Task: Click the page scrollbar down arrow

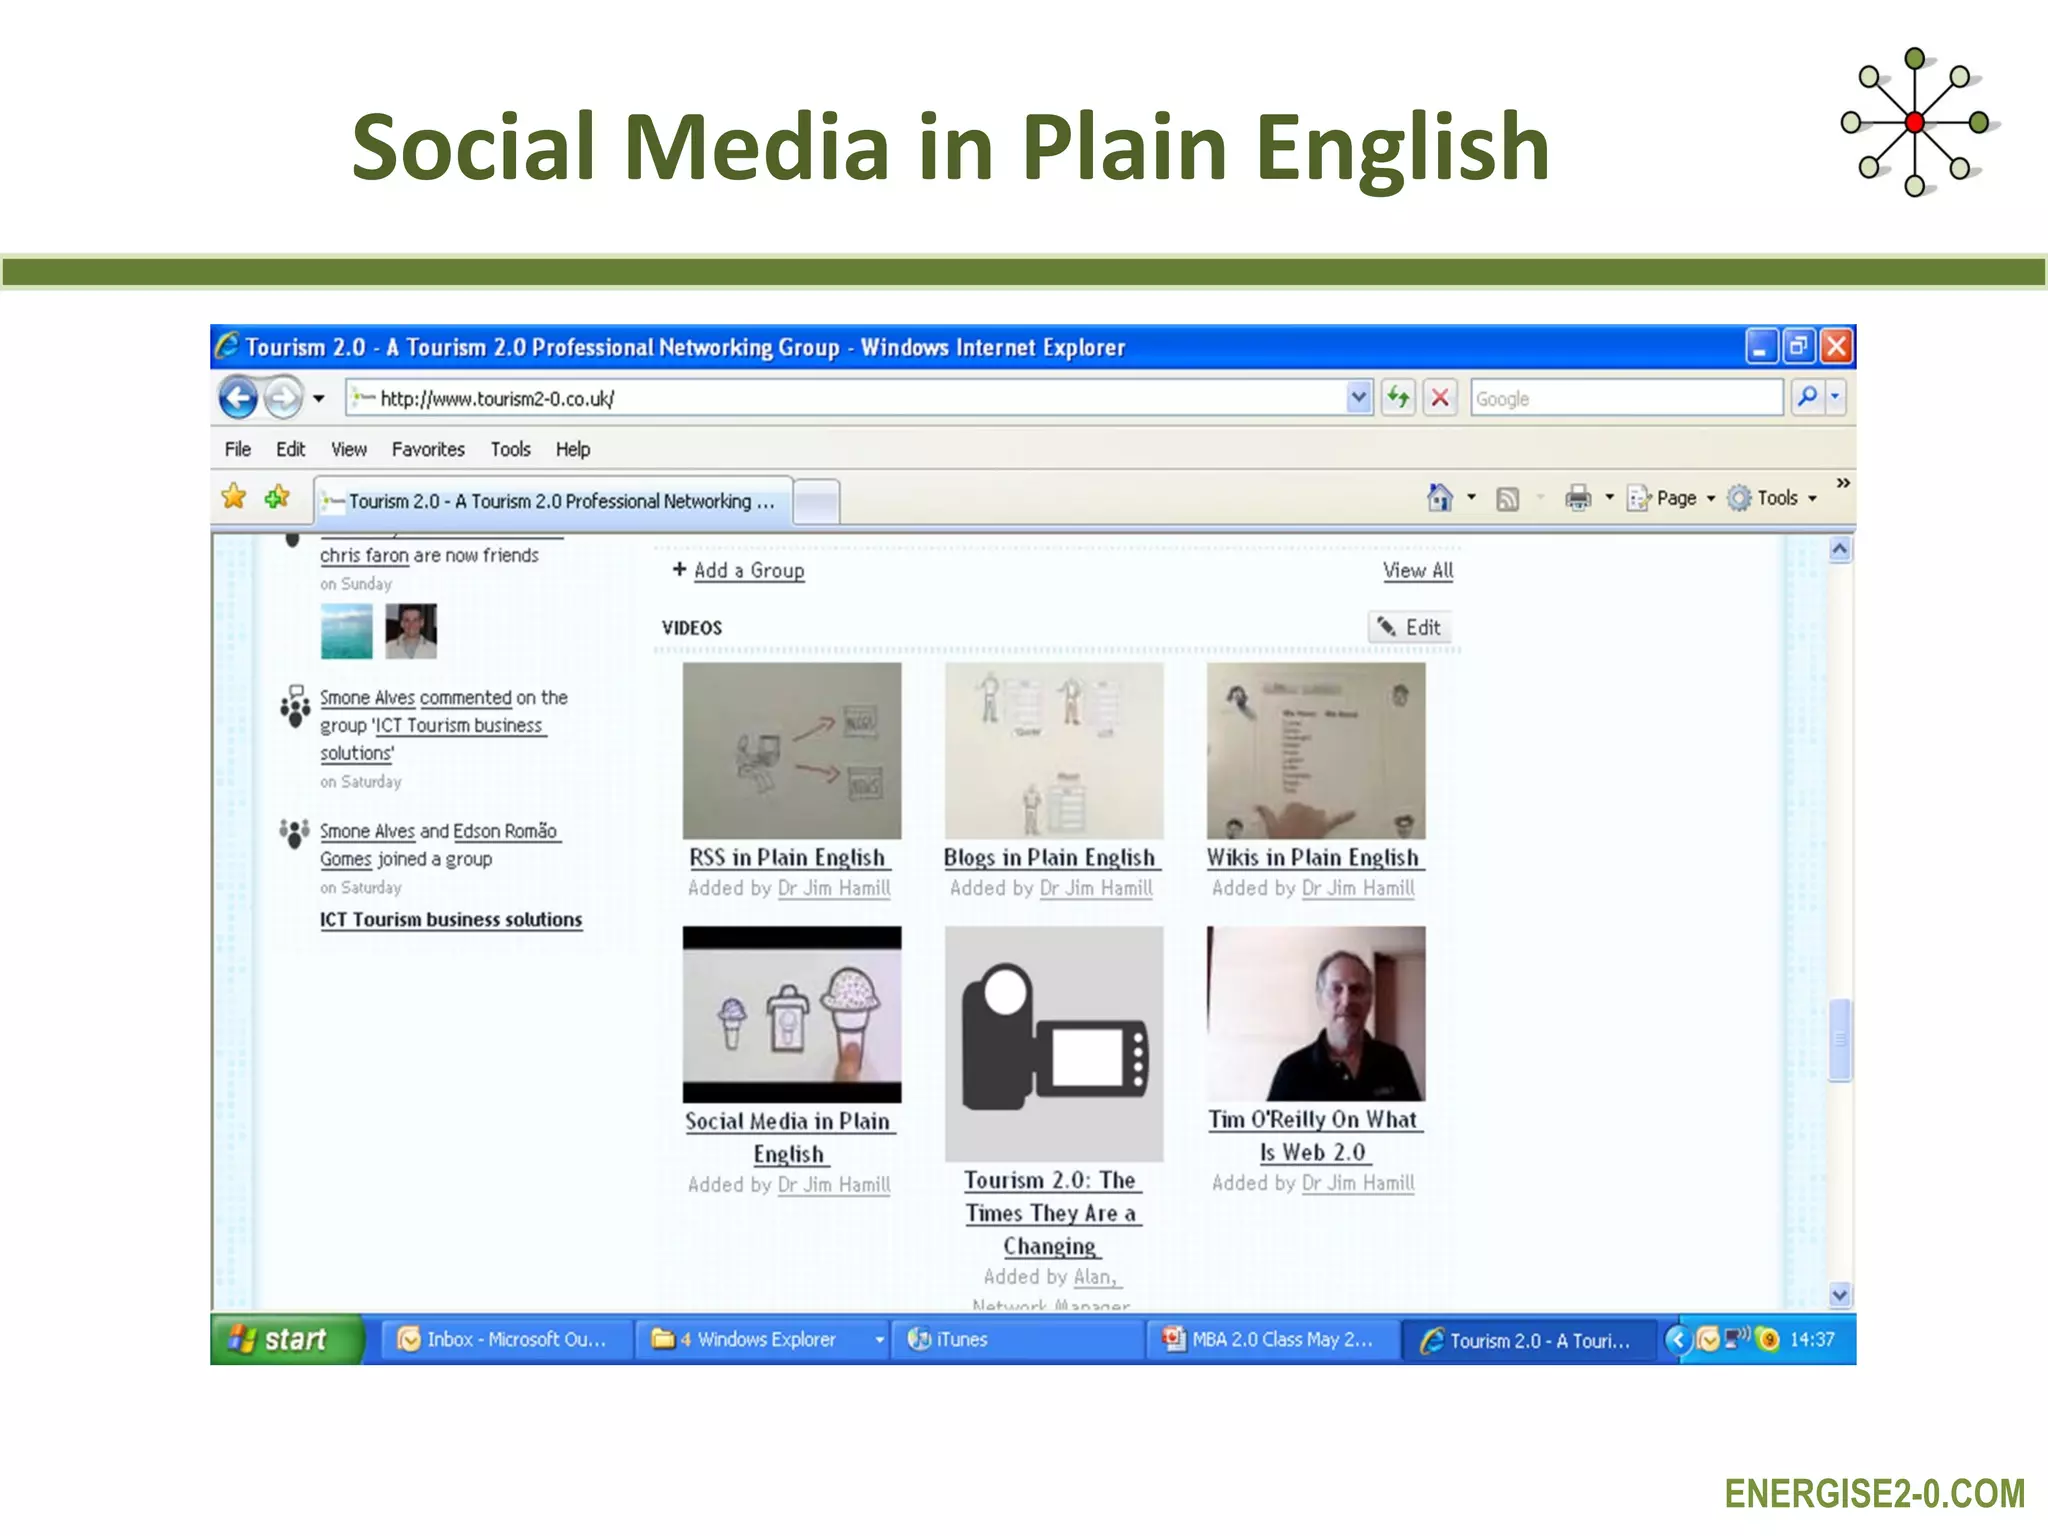Action: pos(1840,1295)
